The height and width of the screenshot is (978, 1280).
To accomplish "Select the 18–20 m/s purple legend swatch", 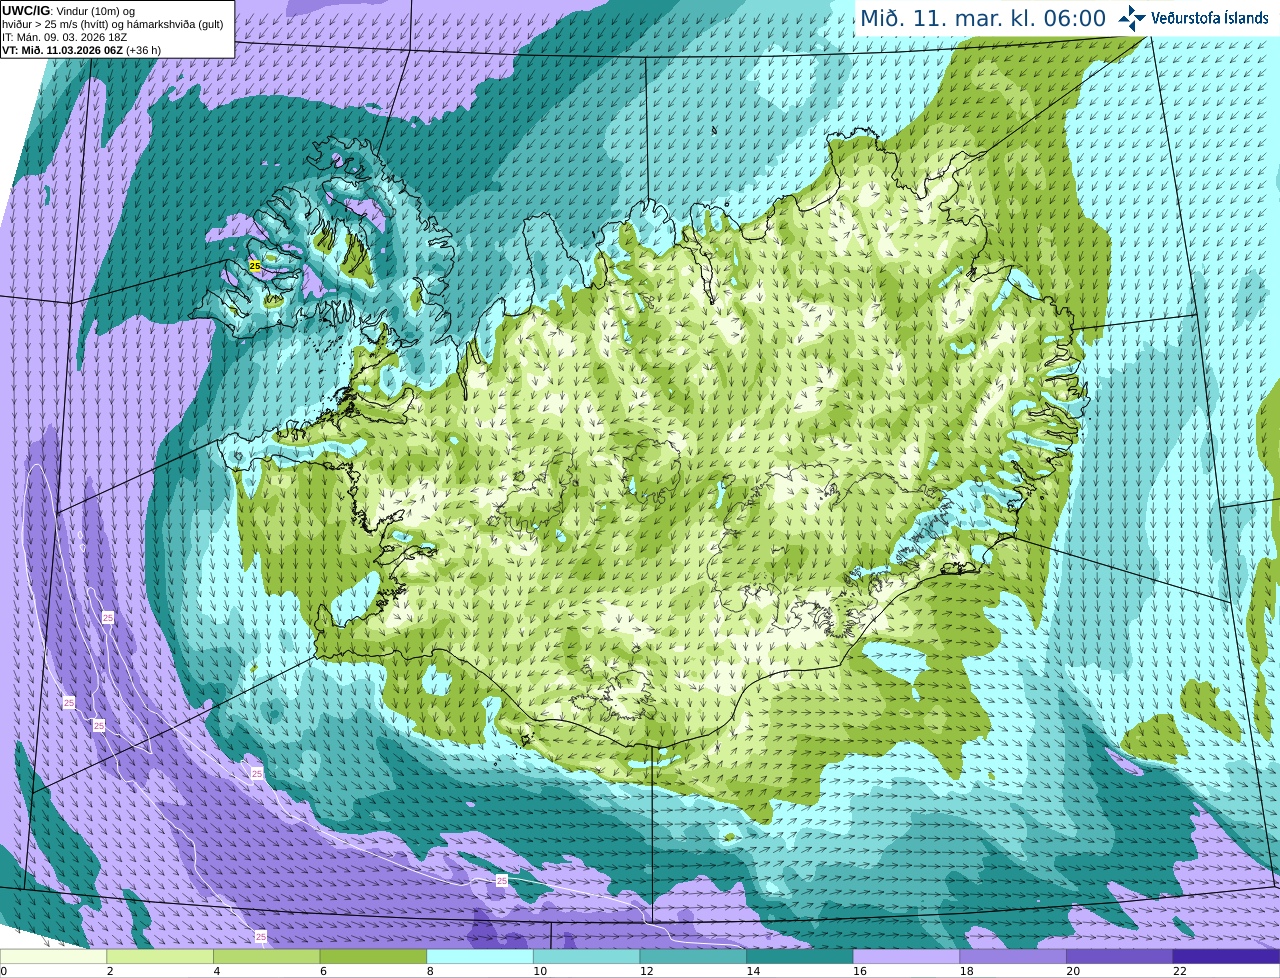I will coord(1013,956).
